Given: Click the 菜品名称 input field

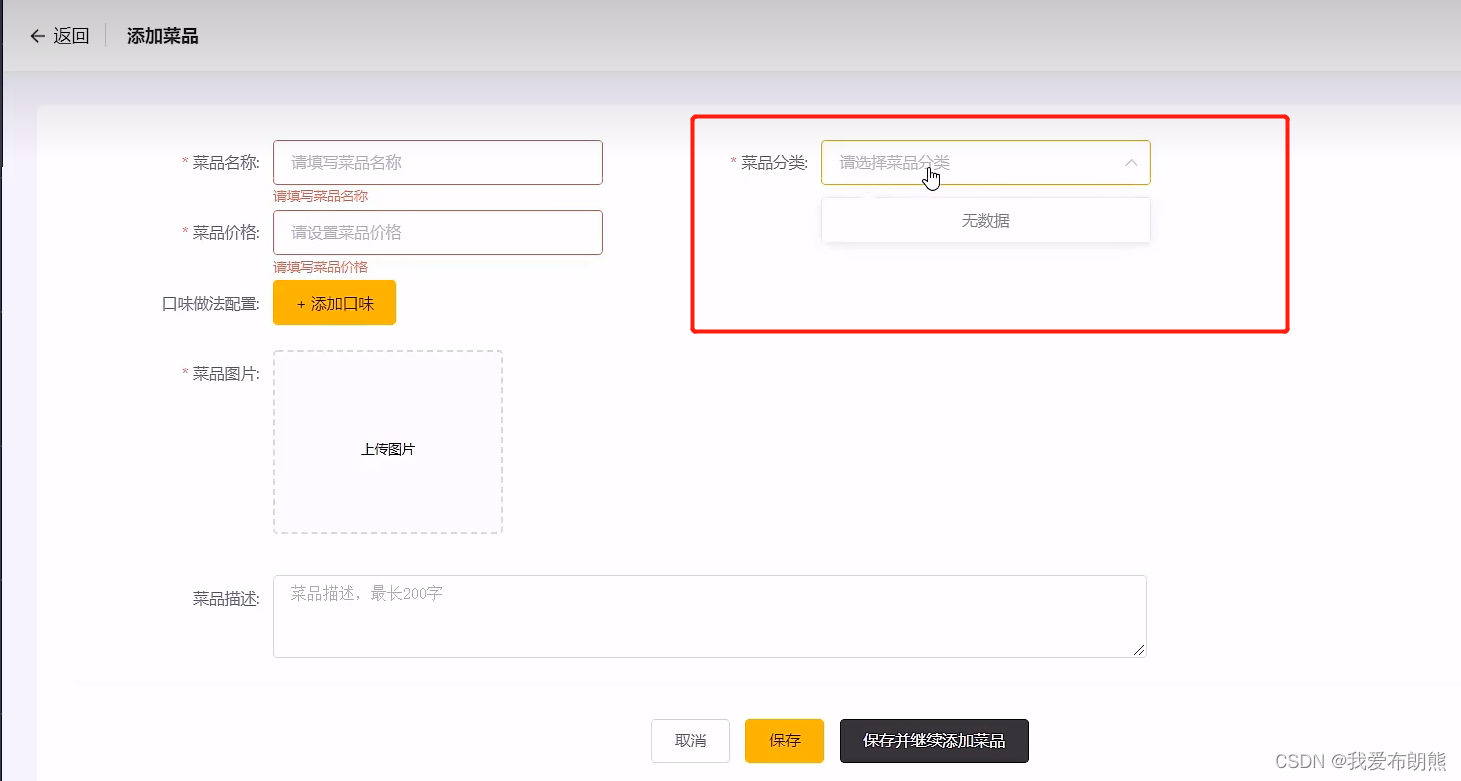Looking at the screenshot, I should click(x=438, y=162).
